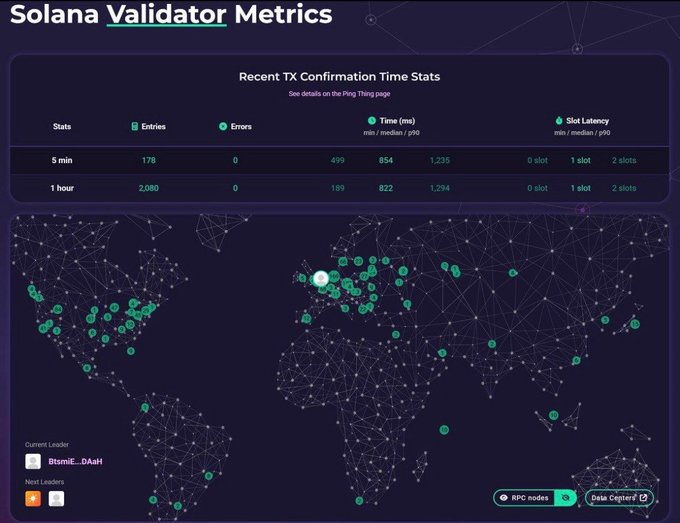Click the map marker over Spain
The image size is (680, 523).
click(306, 319)
